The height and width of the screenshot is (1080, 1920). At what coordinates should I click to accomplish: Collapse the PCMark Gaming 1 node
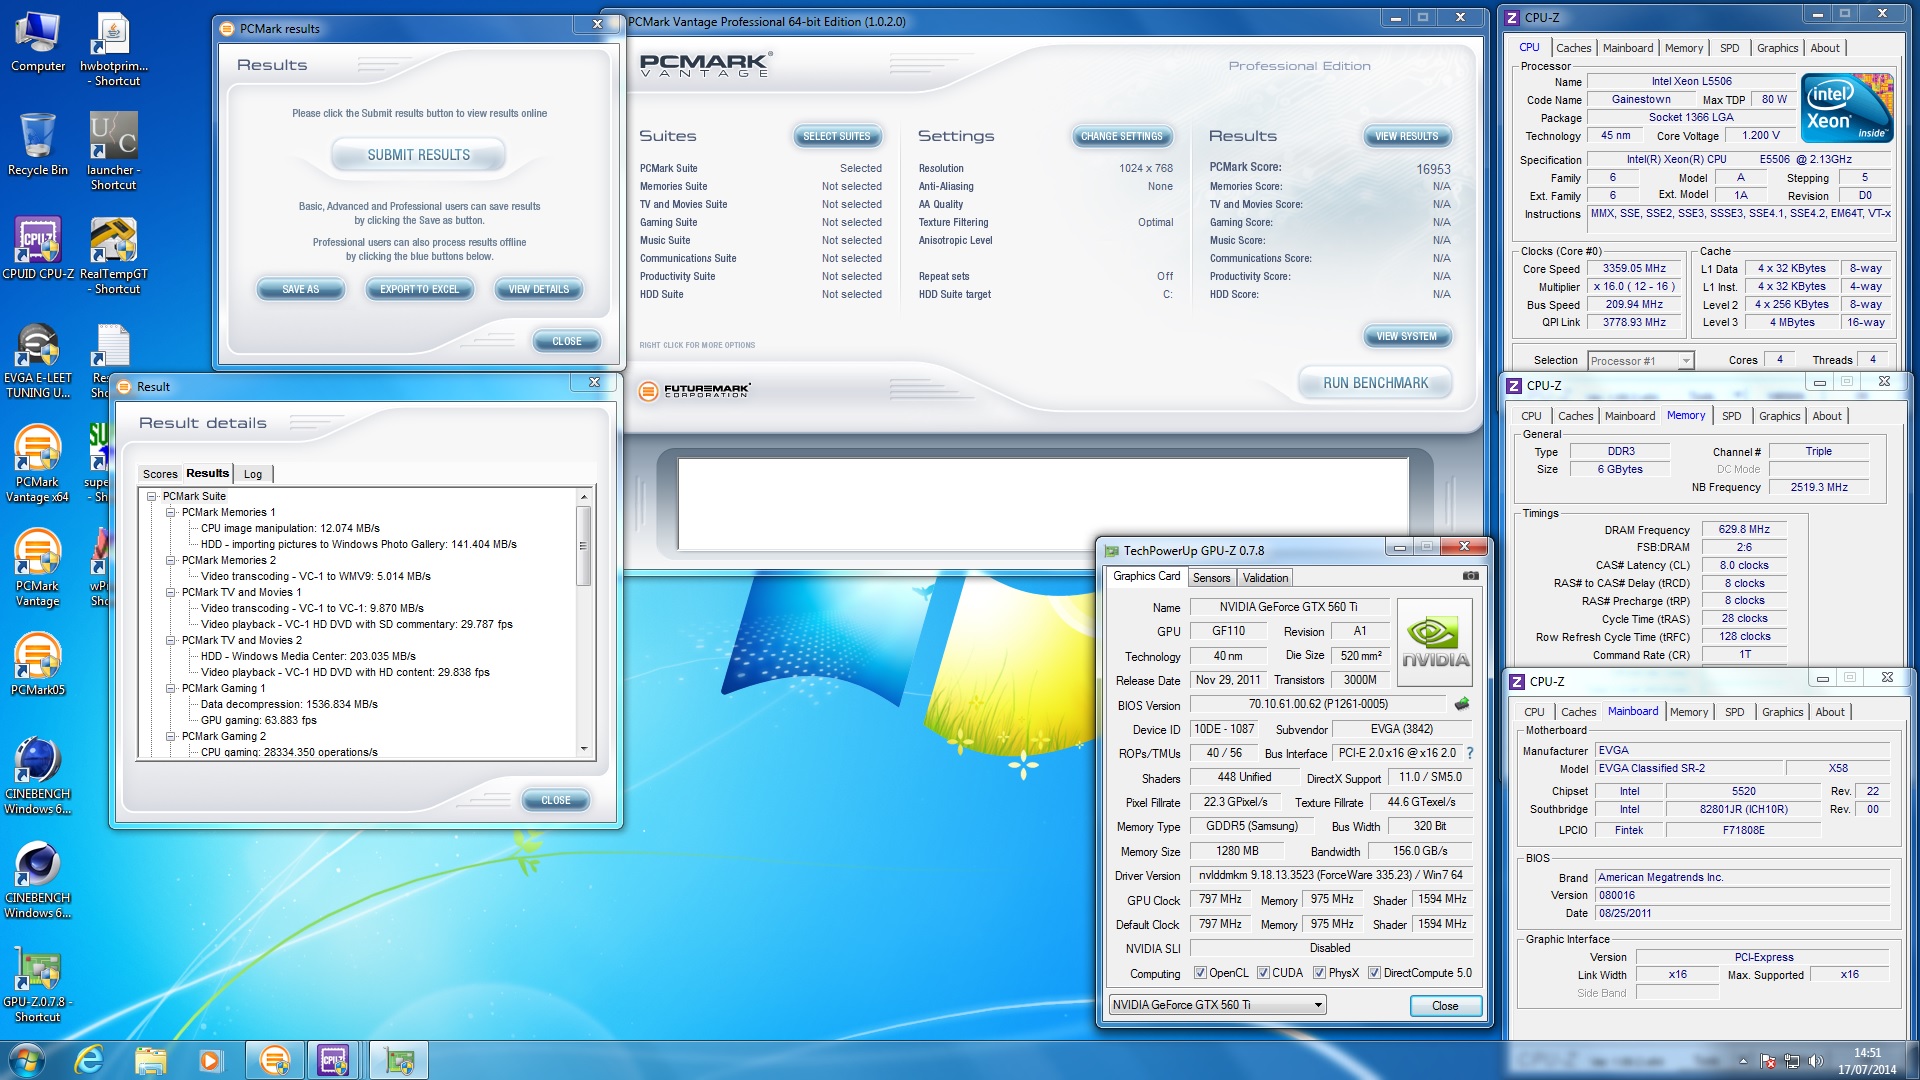point(171,688)
